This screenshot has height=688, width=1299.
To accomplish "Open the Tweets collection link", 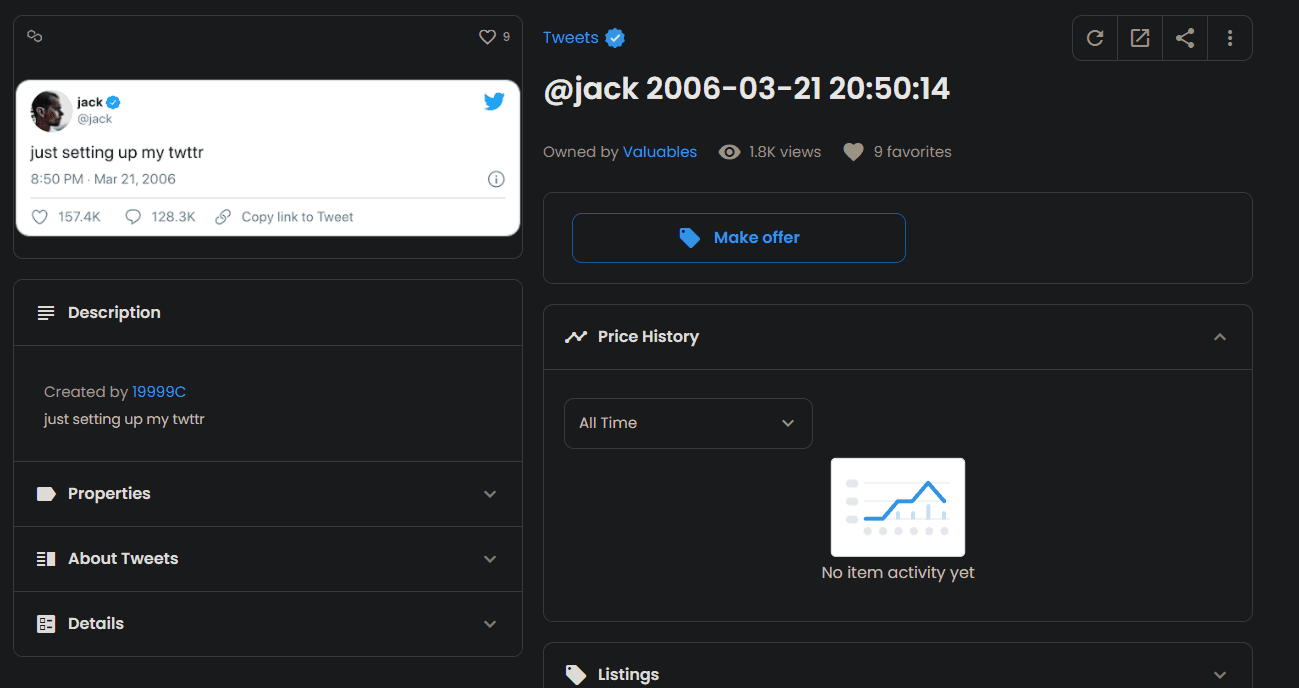I will pyautogui.click(x=571, y=38).
